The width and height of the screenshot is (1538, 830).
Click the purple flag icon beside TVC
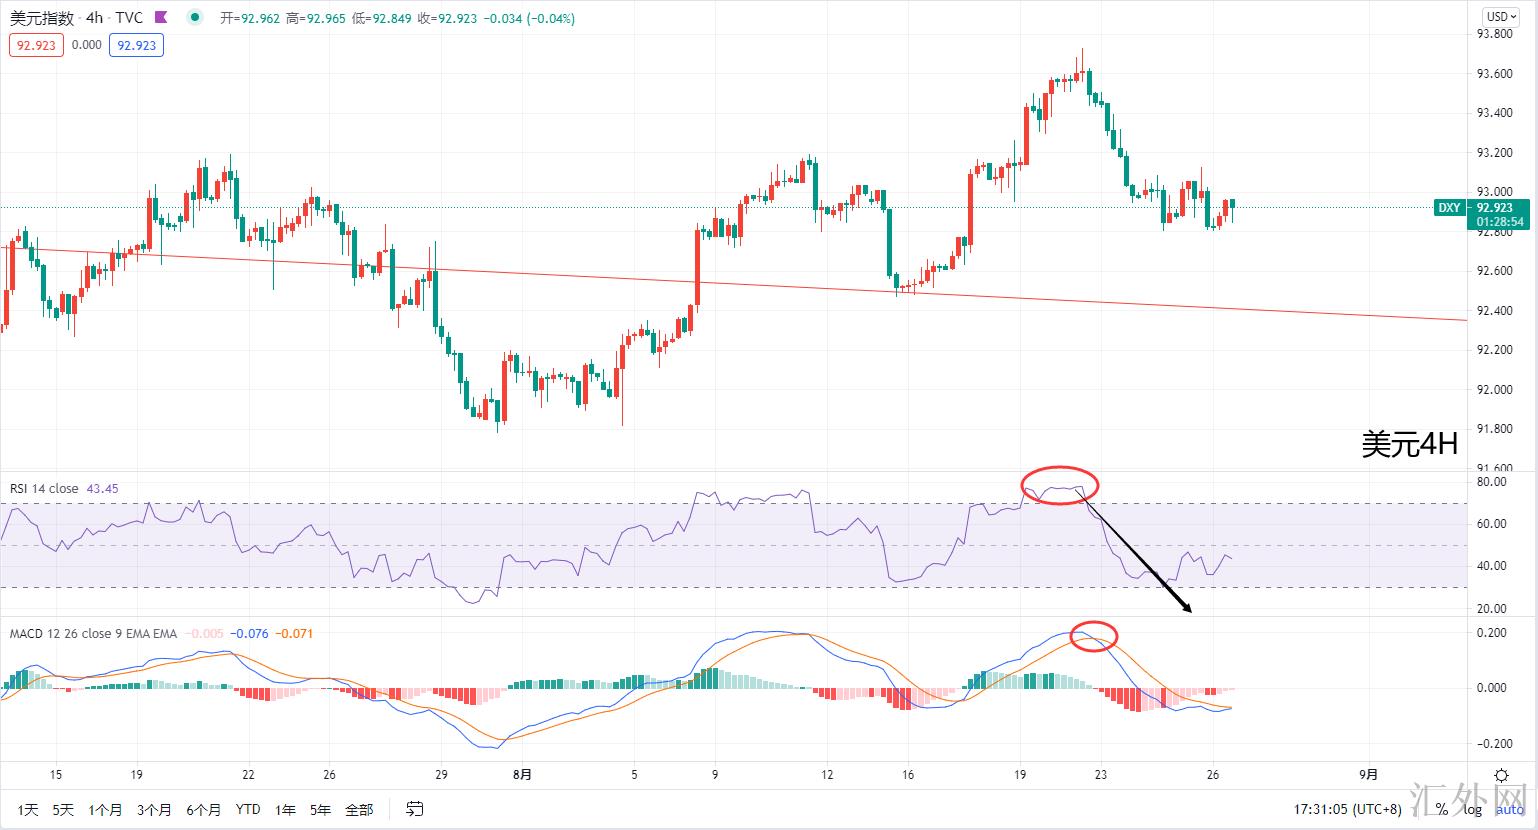pyautogui.click(x=161, y=17)
